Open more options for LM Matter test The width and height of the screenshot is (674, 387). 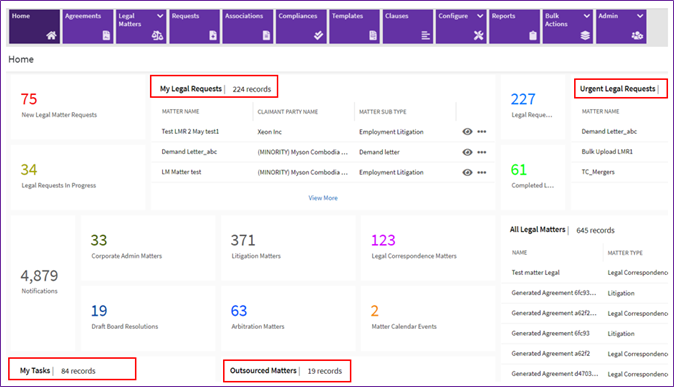click(x=482, y=172)
